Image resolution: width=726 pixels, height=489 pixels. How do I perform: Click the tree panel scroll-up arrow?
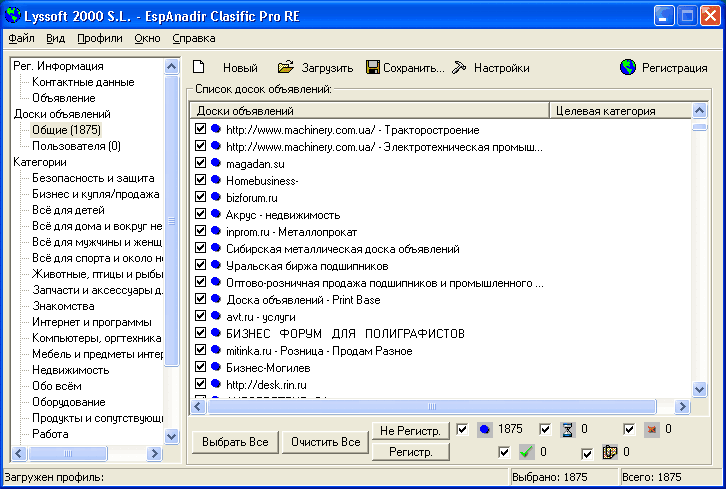tap(171, 67)
